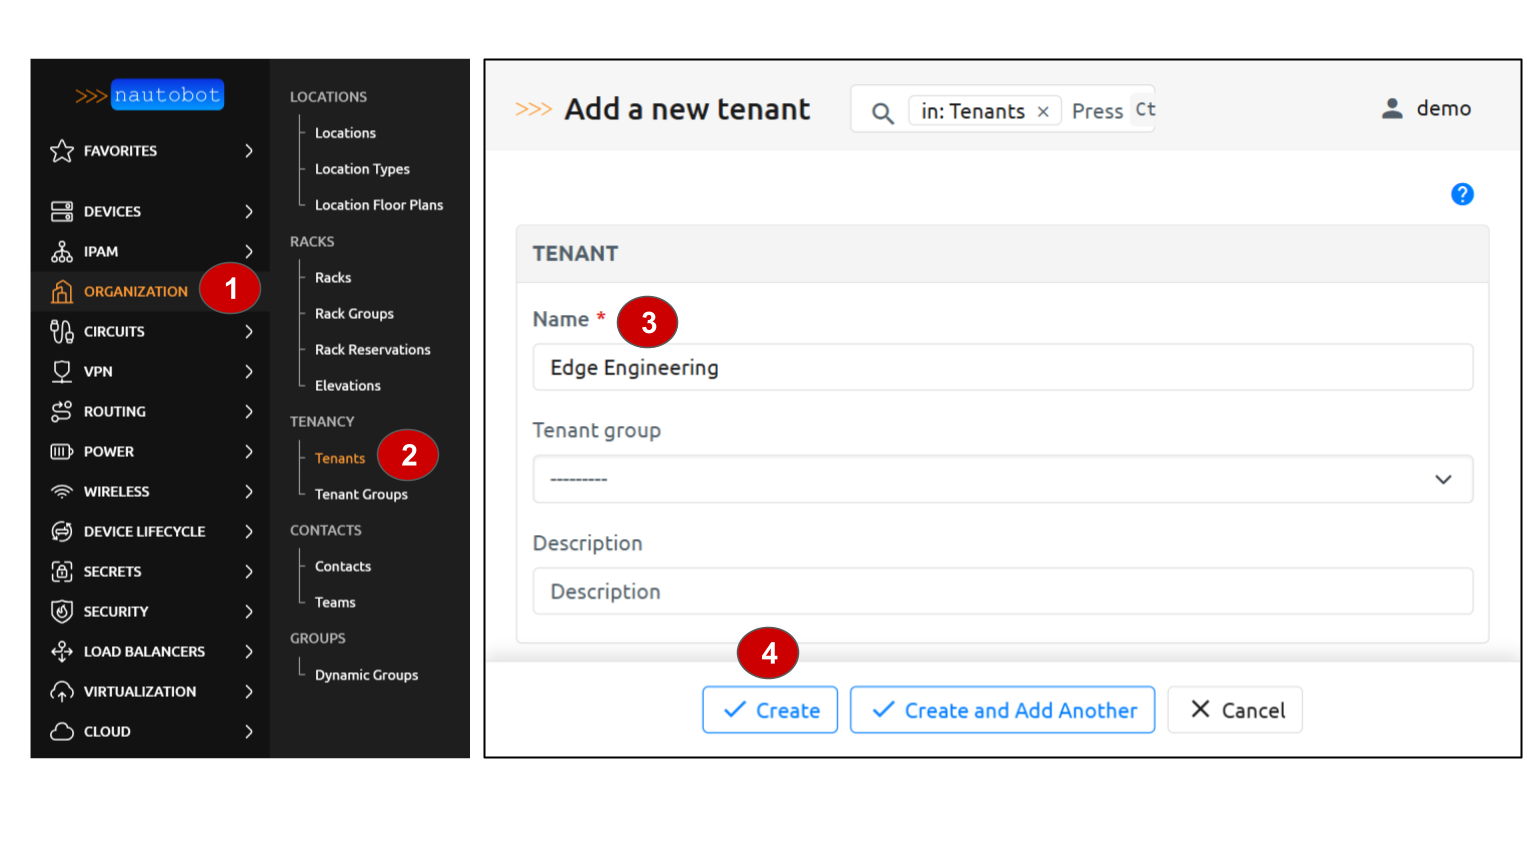1536x864 pixels.
Task: Click the Devices server icon
Action: (62, 211)
